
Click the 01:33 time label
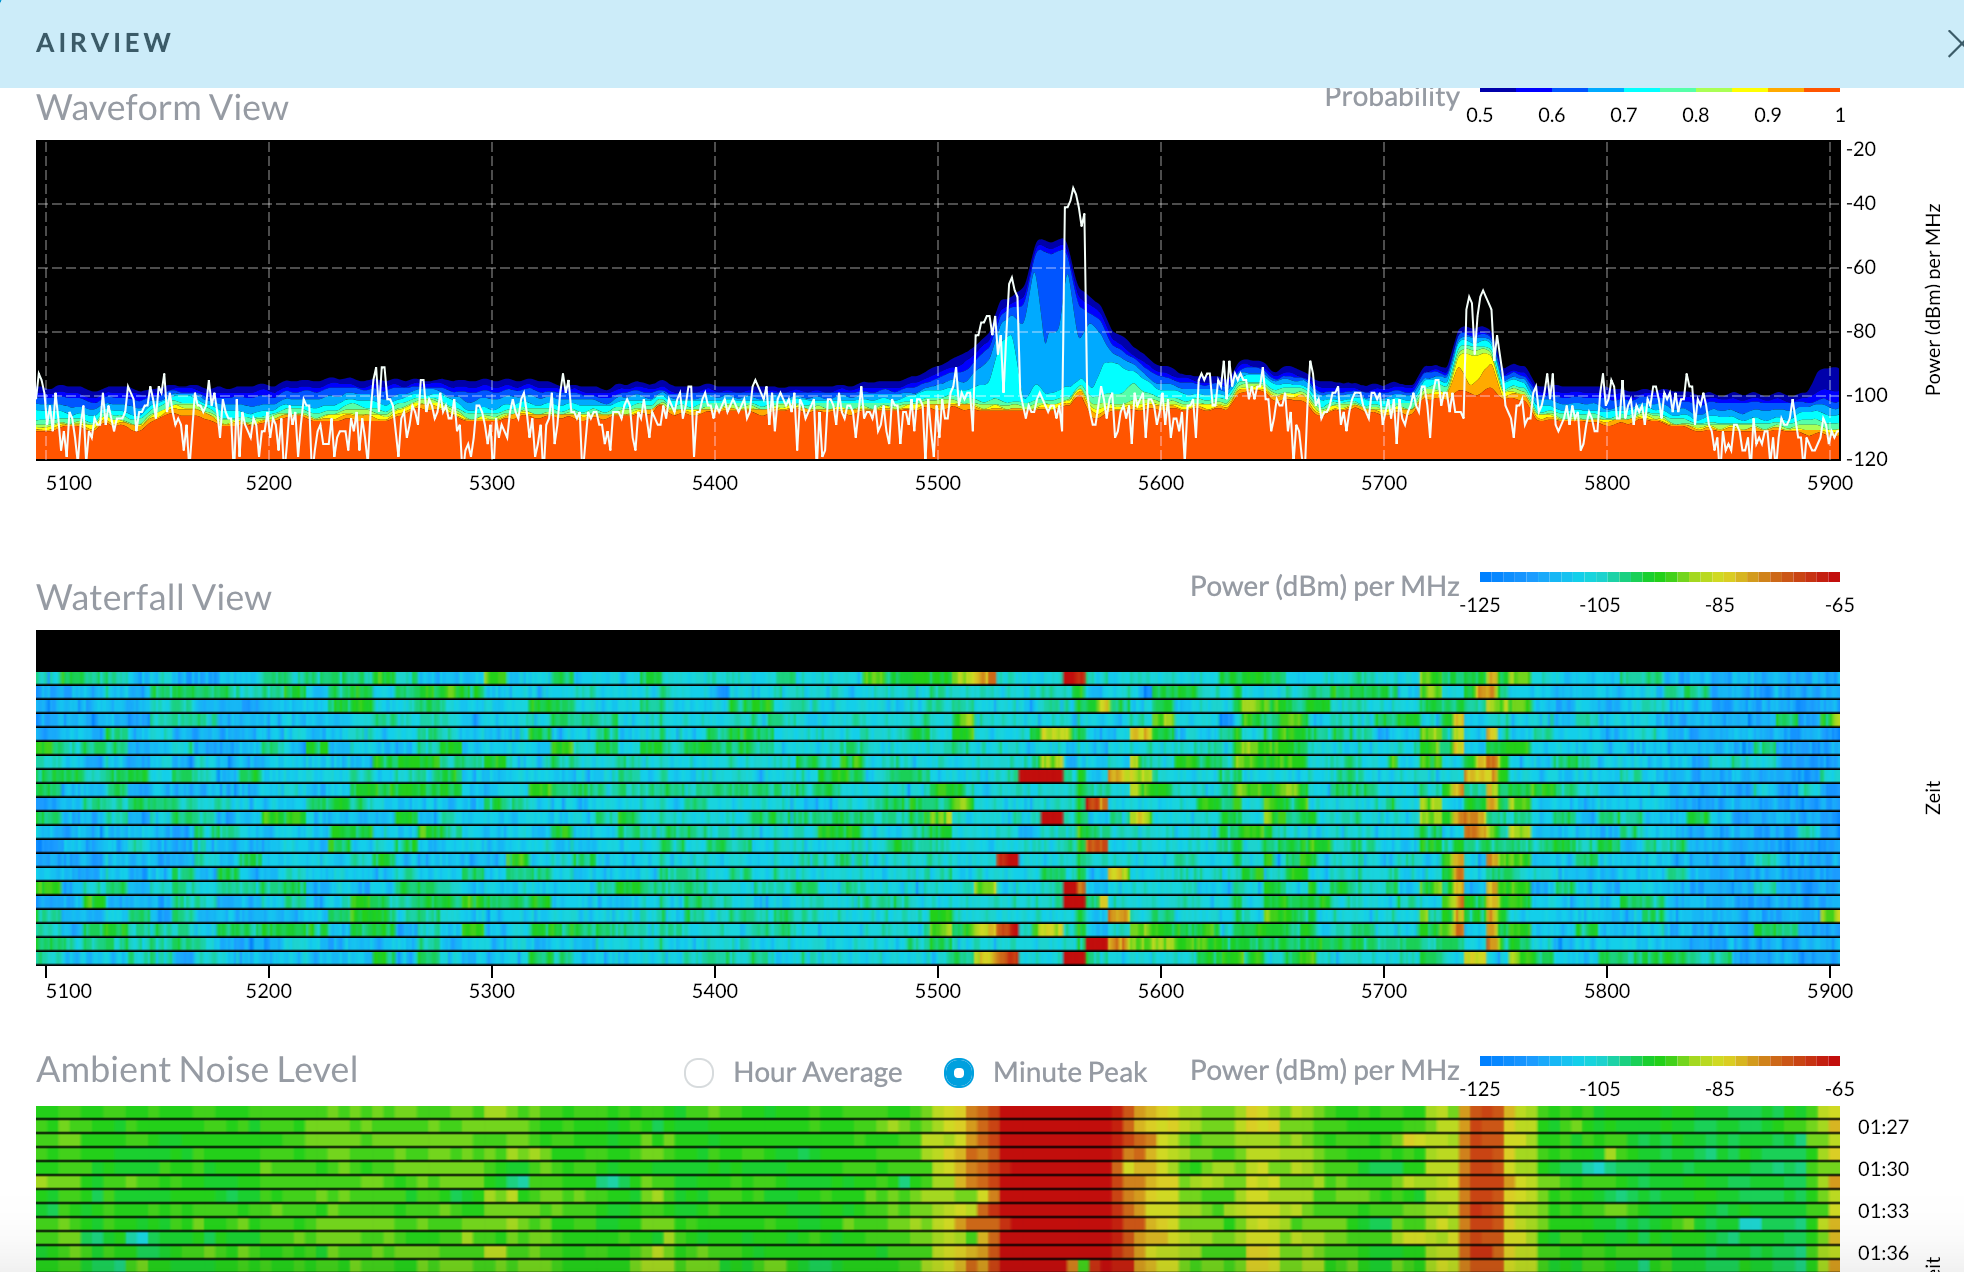coord(1883,1212)
